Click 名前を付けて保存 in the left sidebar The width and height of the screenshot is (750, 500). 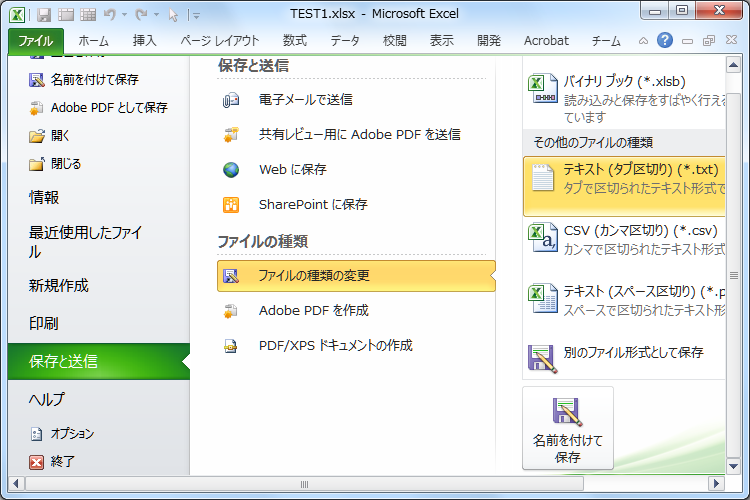tap(95, 79)
